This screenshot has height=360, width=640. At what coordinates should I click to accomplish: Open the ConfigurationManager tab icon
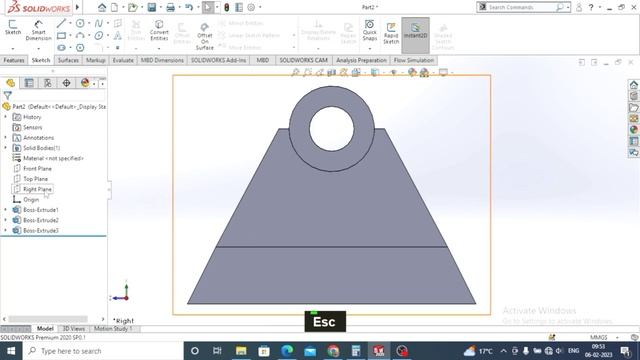click(48, 83)
